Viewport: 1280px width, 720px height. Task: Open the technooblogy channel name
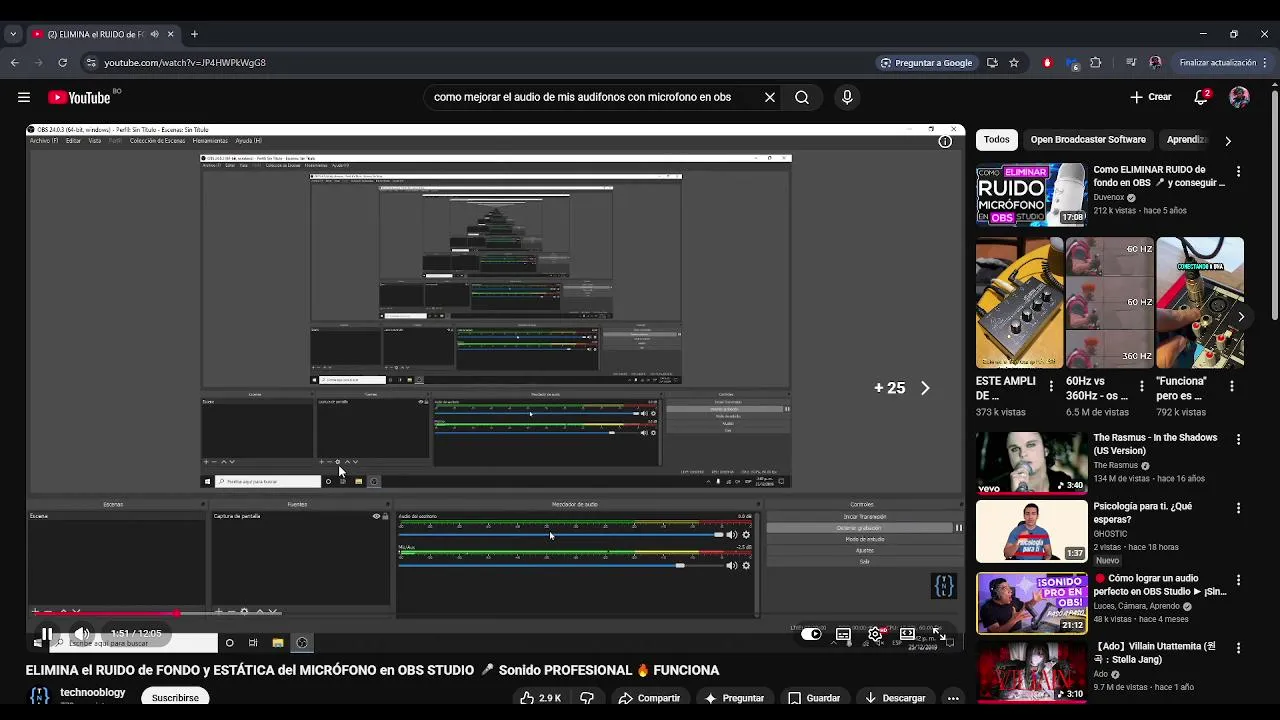[93, 692]
